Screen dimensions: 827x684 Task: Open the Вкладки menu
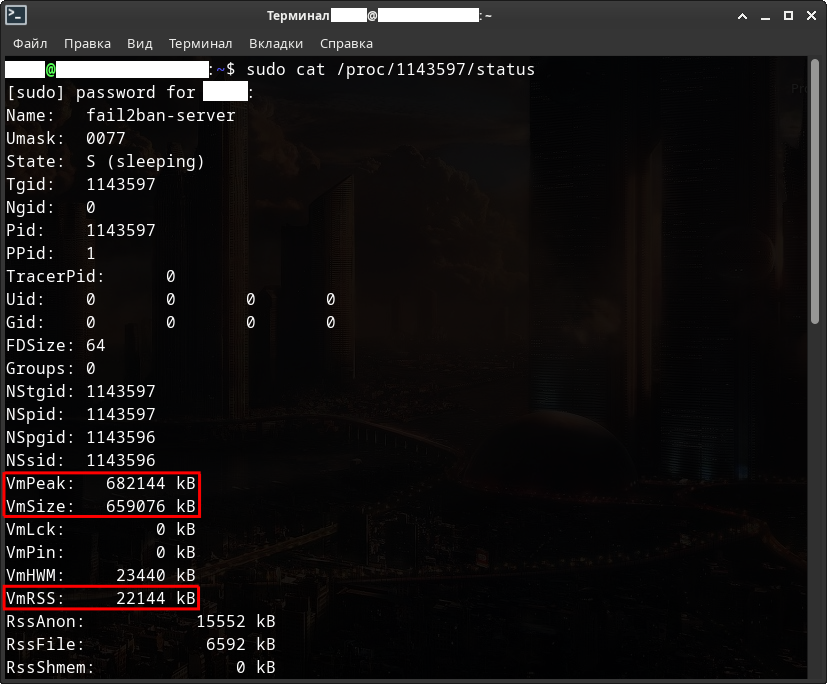(276, 44)
